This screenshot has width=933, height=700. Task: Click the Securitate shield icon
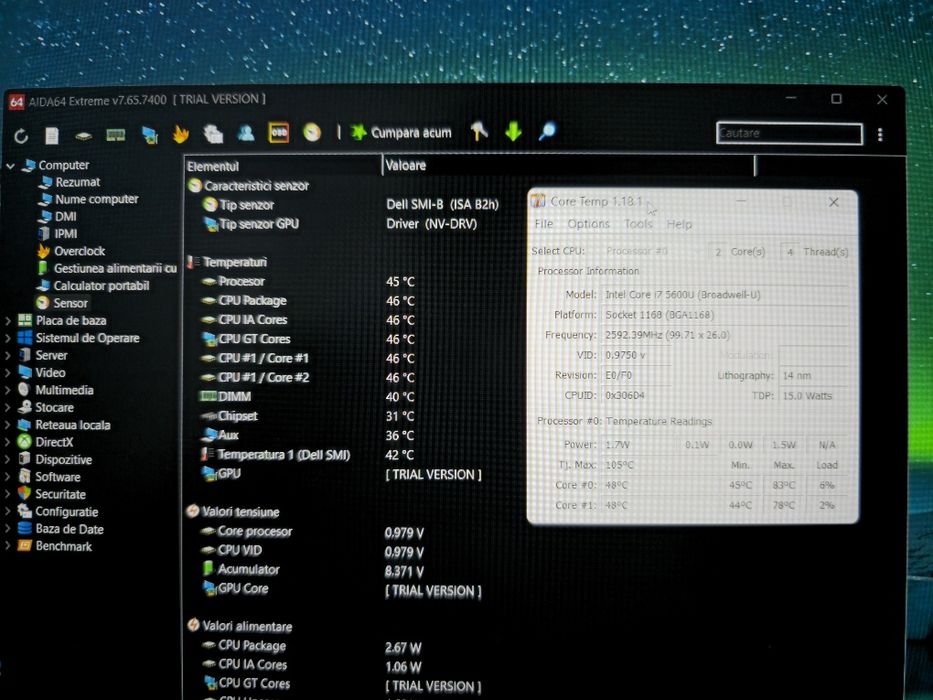pos(24,493)
